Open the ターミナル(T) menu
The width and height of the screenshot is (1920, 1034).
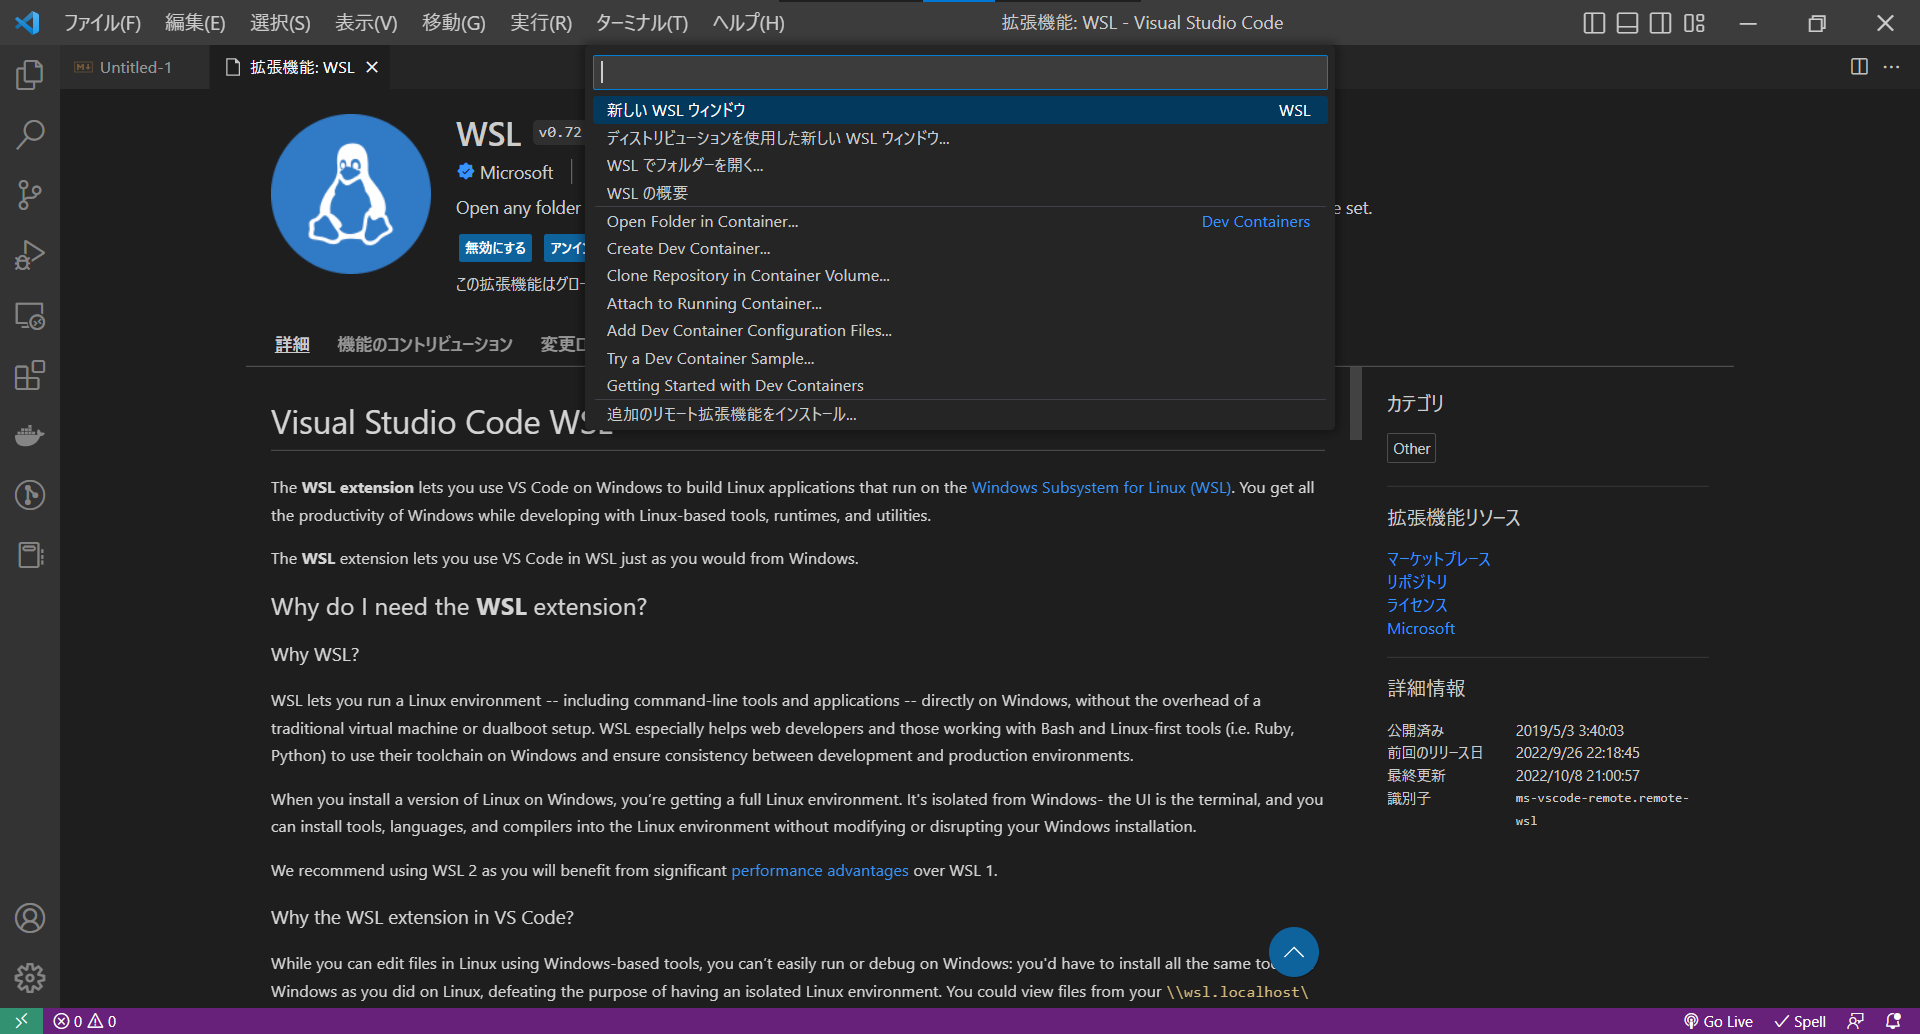pos(642,23)
